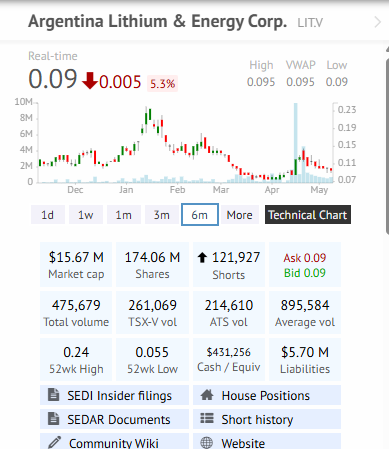389x449 pixels.
Task: Click the Short history list icon
Action: click(x=207, y=418)
